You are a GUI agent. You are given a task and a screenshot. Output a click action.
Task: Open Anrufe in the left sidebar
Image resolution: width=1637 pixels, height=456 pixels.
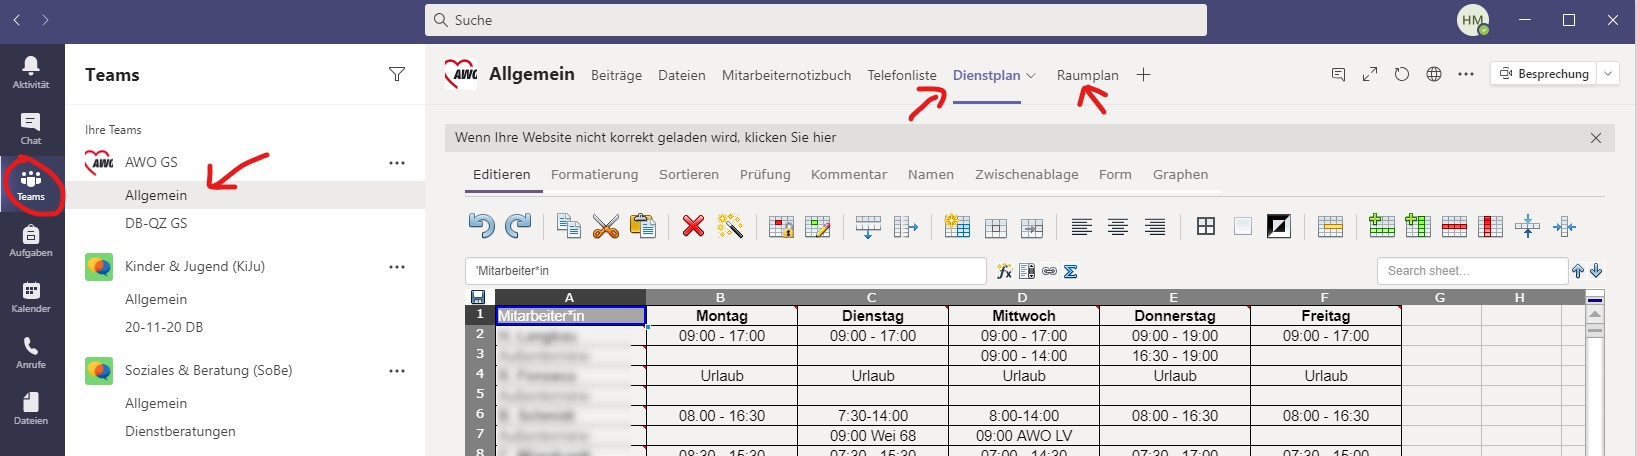coord(31,352)
